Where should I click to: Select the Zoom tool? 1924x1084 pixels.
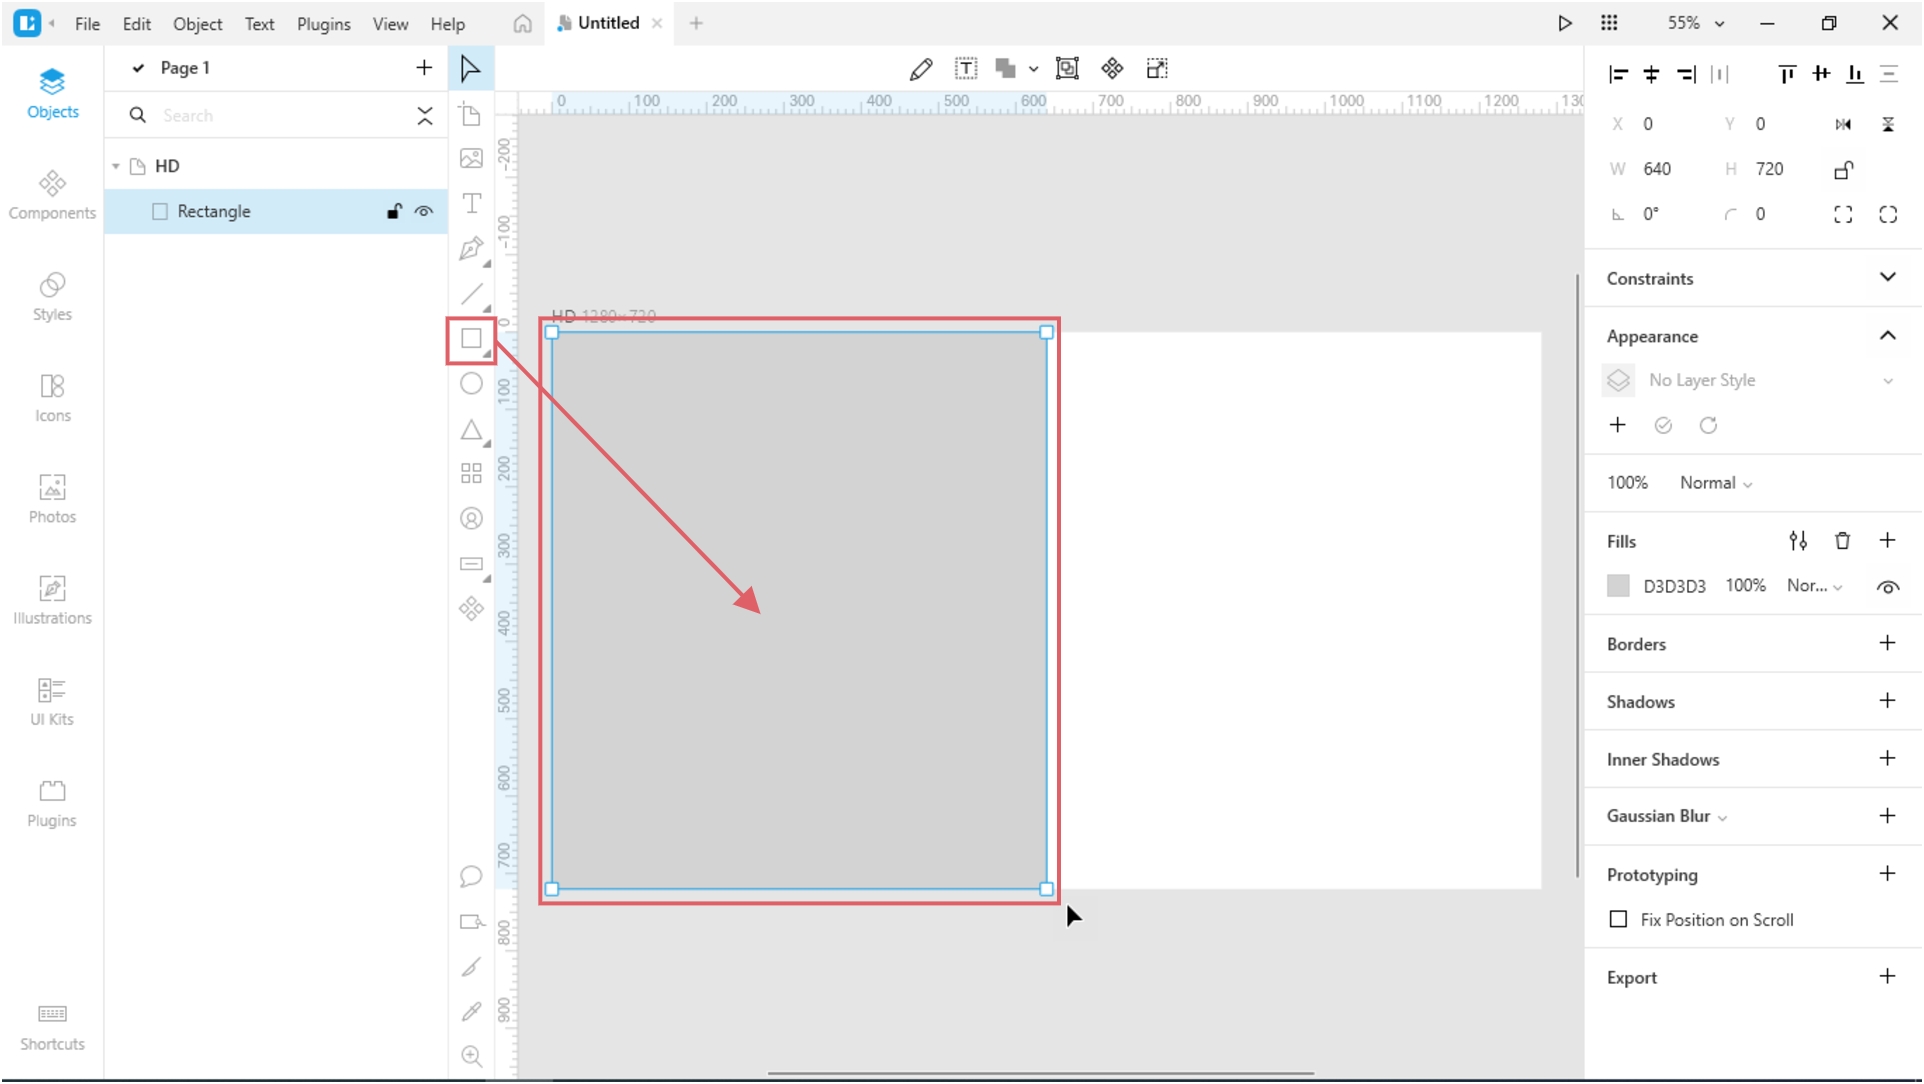pos(471,1057)
